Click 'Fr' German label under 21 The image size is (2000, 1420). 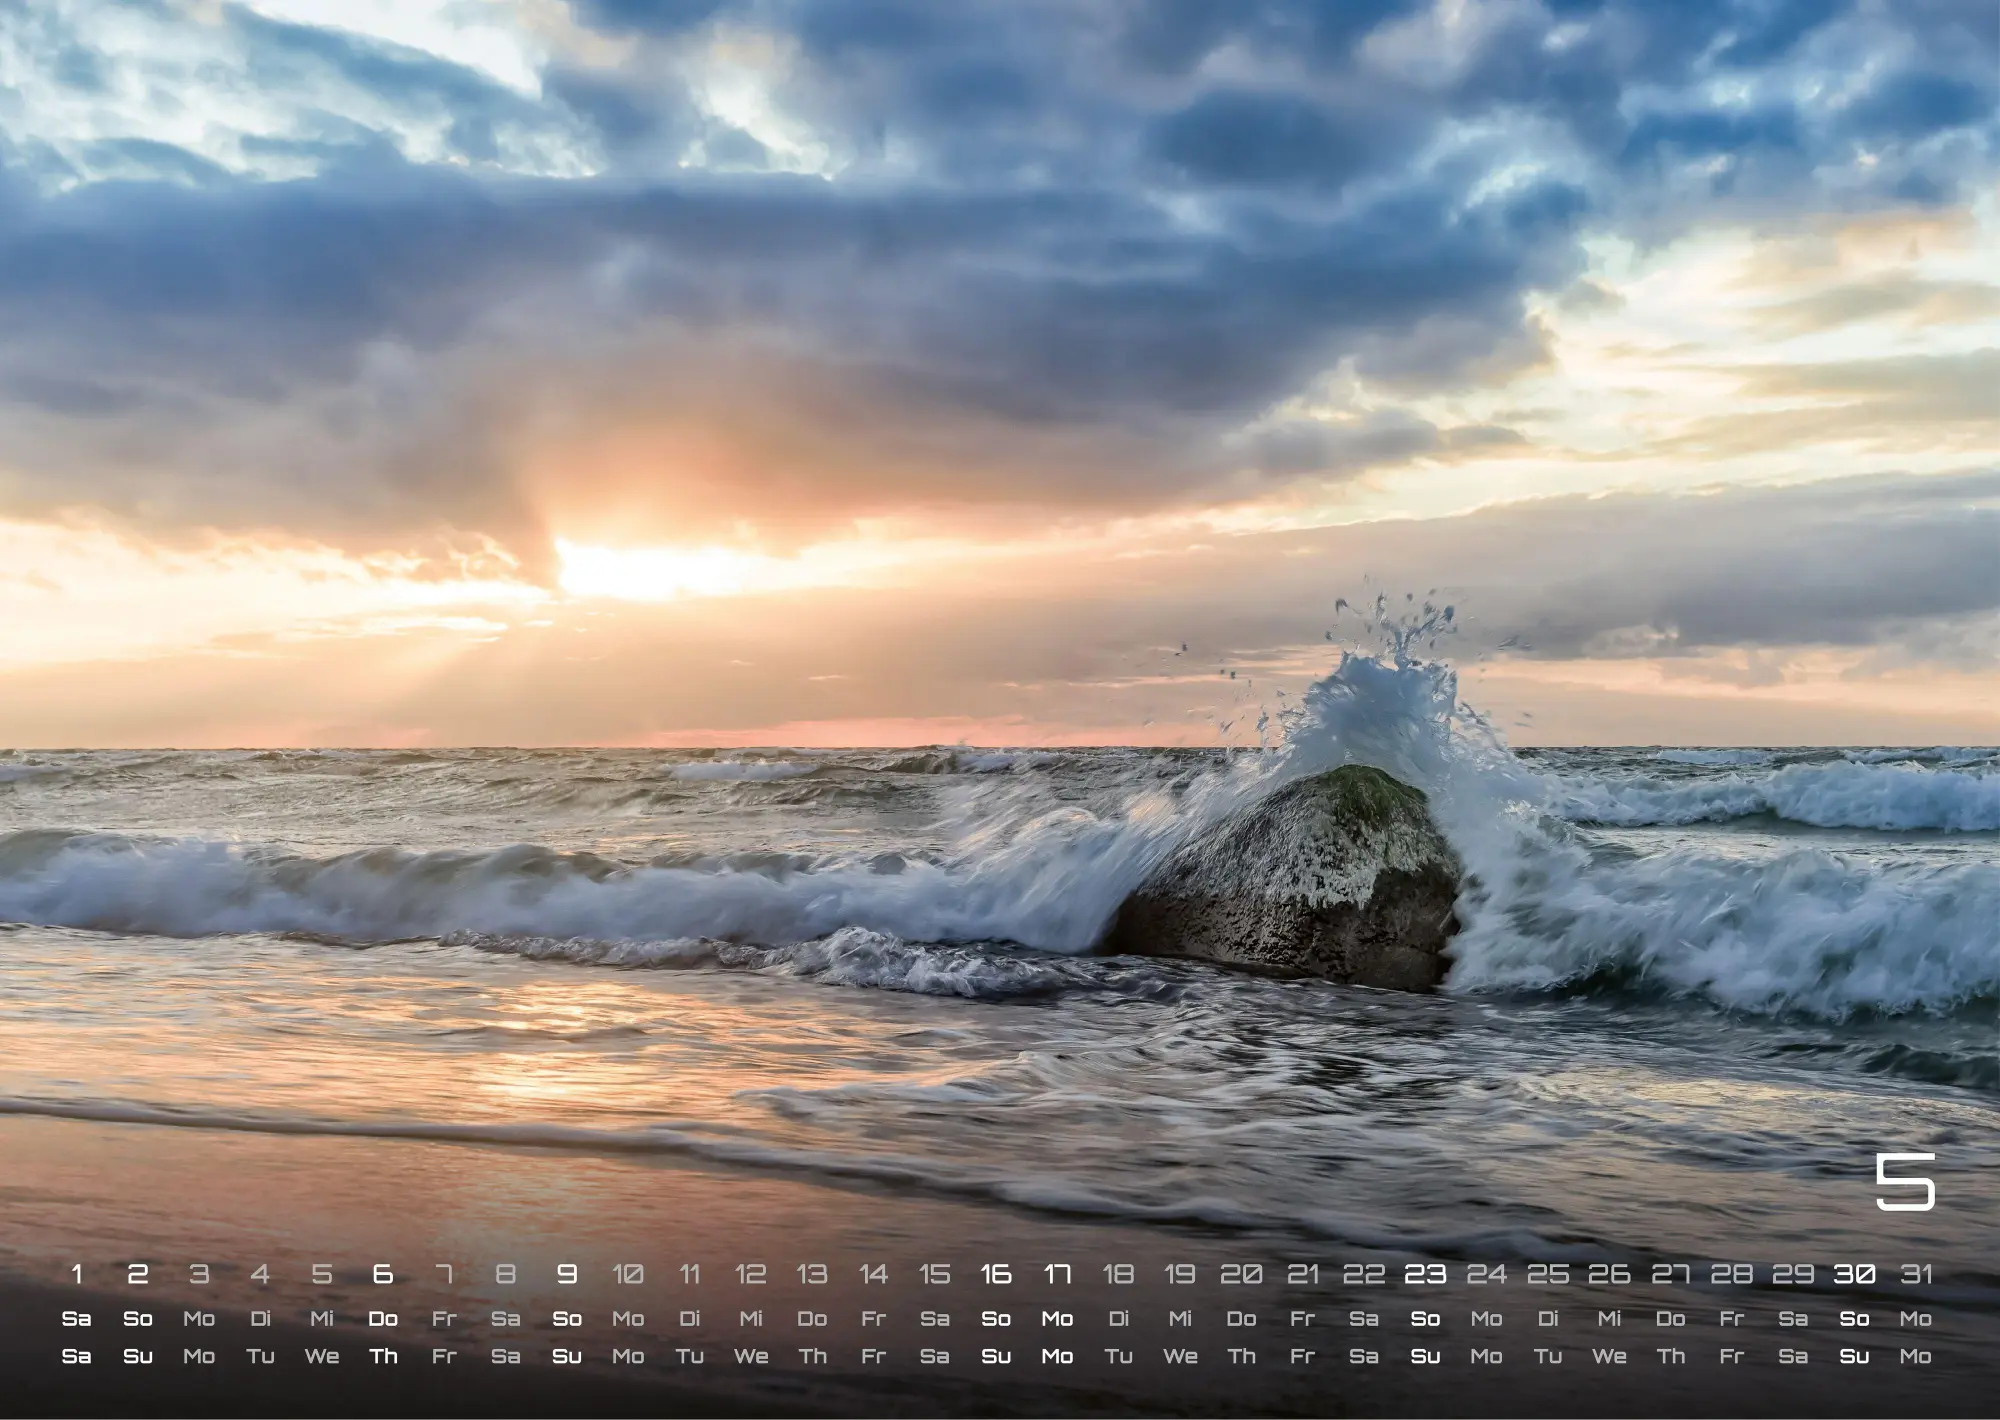[x=1302, y=1319]
